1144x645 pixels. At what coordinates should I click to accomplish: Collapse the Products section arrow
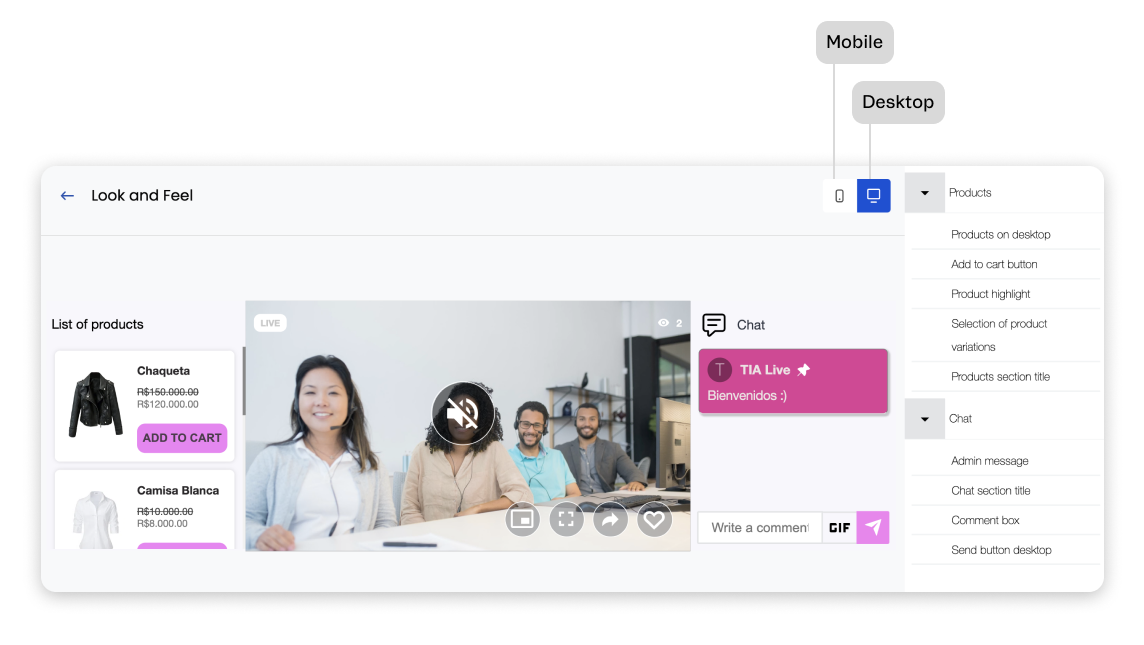click(925, 193)
